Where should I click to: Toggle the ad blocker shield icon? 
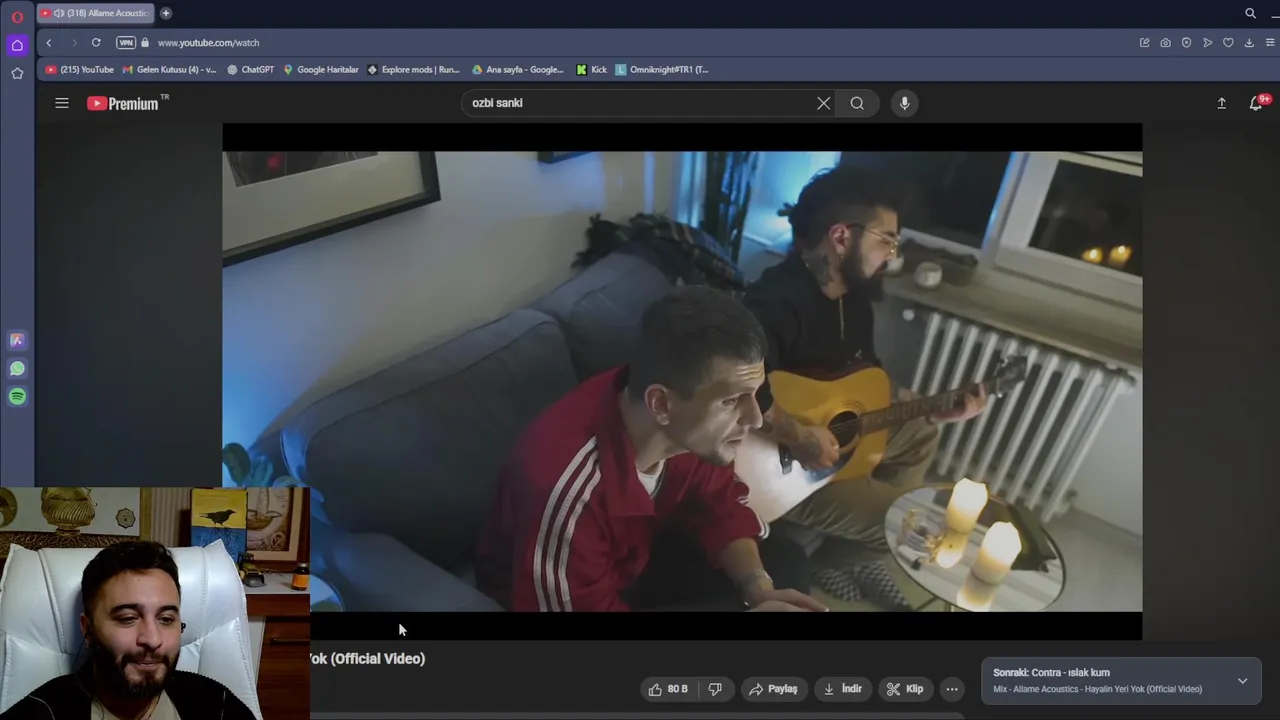[x=1186, y=43]
